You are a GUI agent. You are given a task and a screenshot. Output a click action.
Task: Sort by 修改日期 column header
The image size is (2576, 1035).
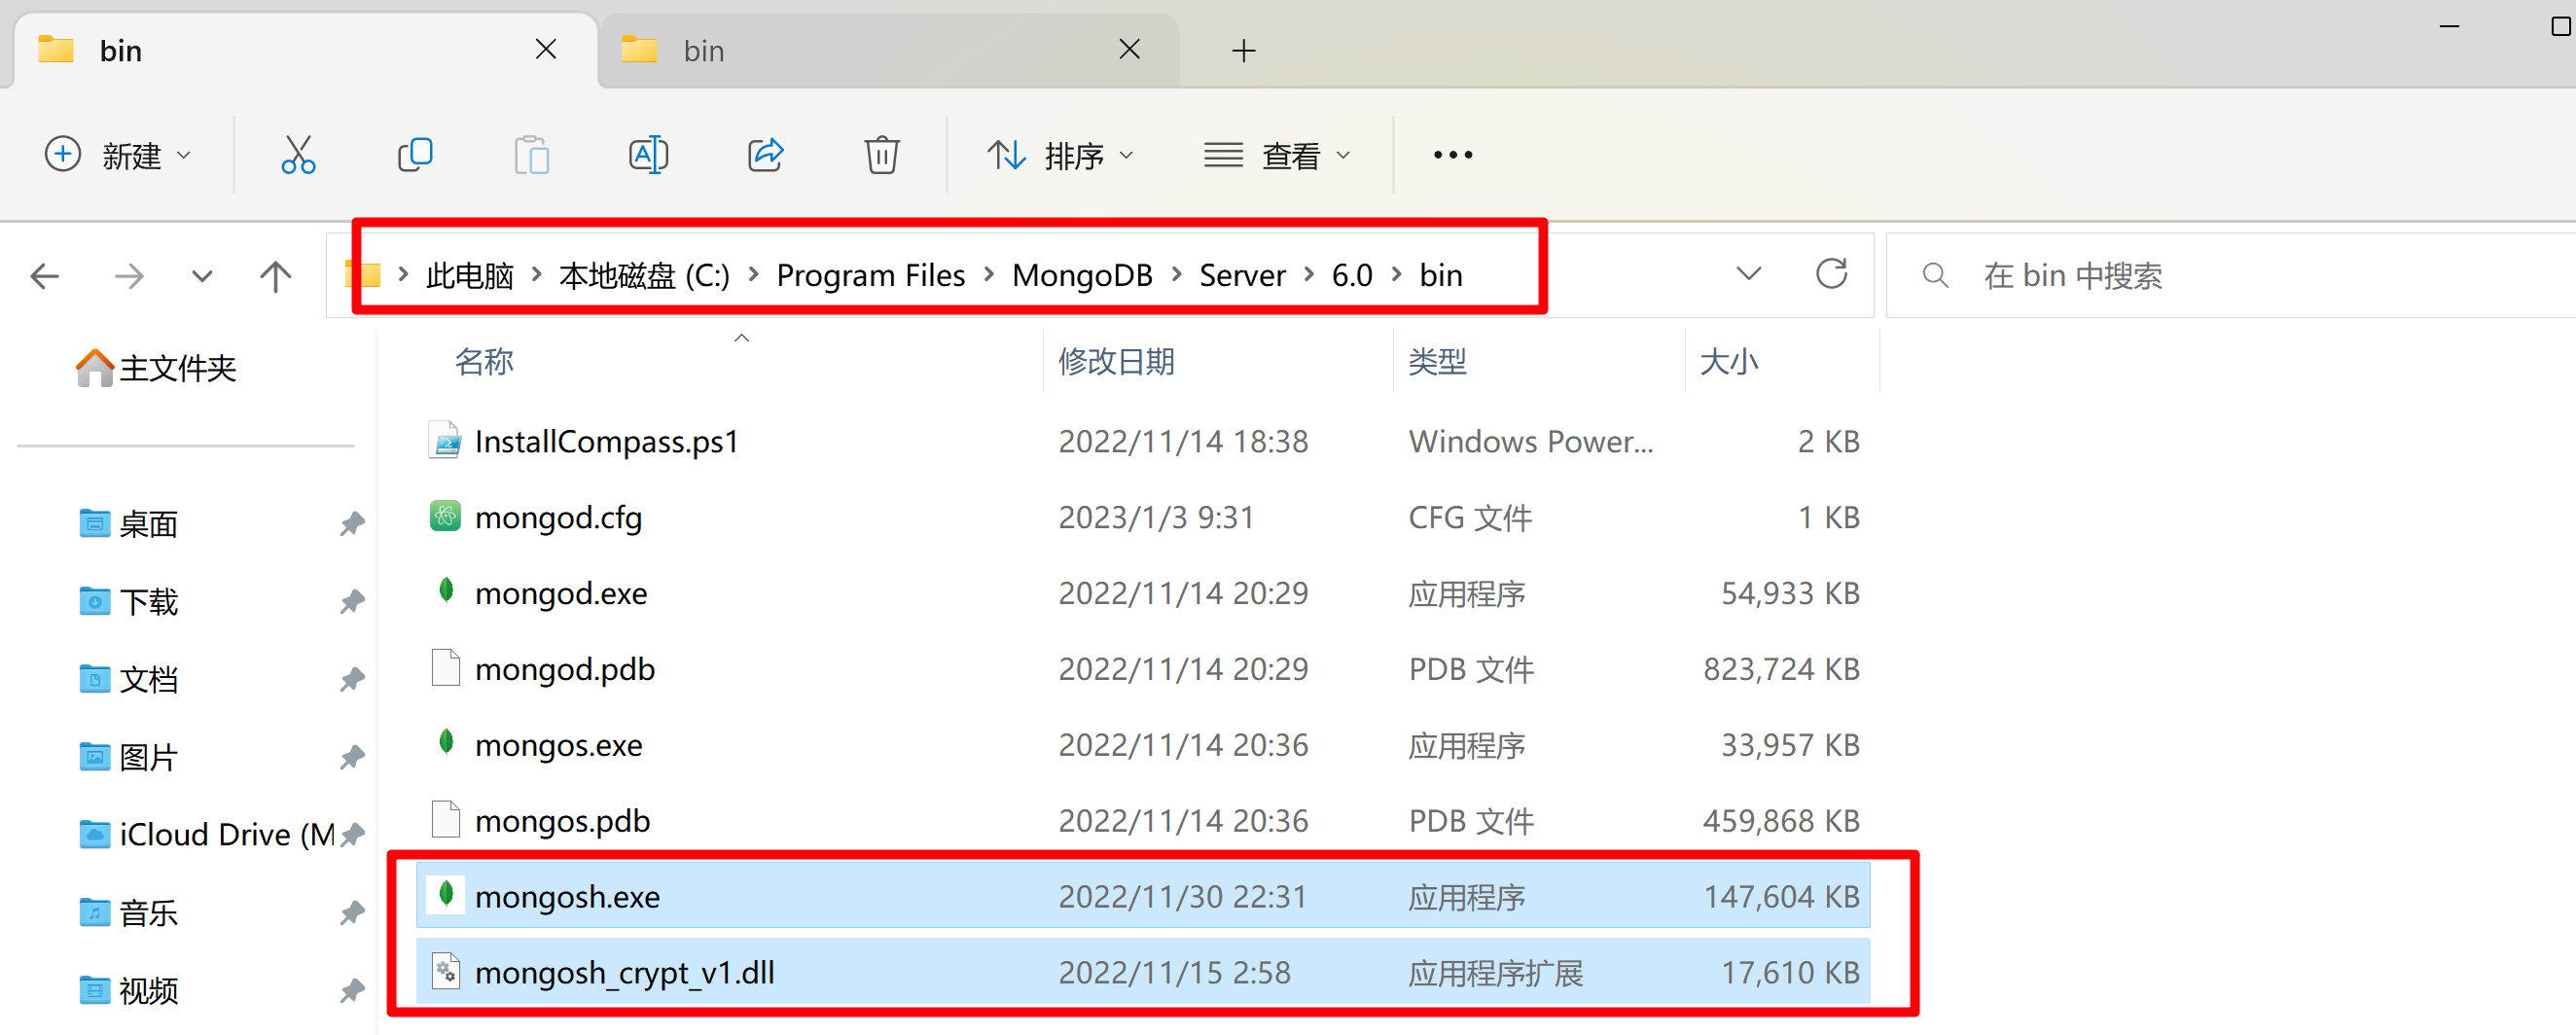tap(1116, 361)
